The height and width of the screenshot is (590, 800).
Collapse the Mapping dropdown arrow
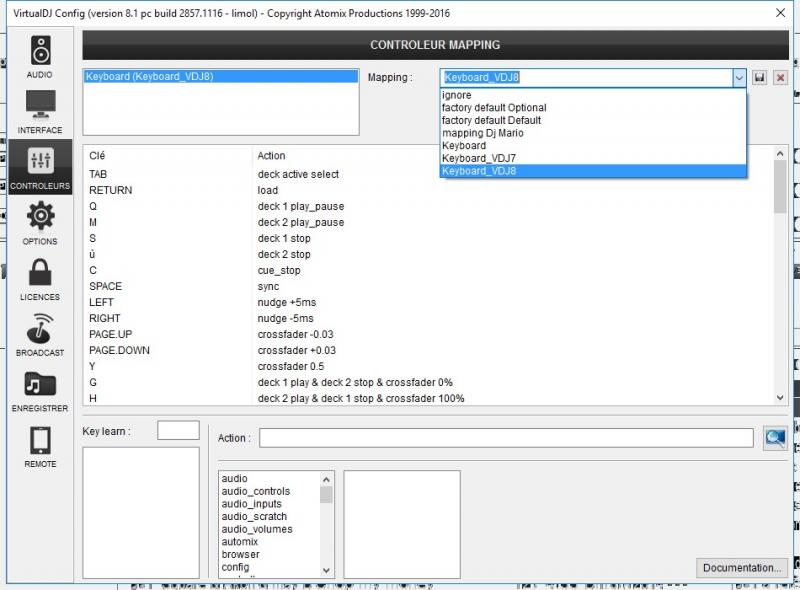[x=738, y=77]
